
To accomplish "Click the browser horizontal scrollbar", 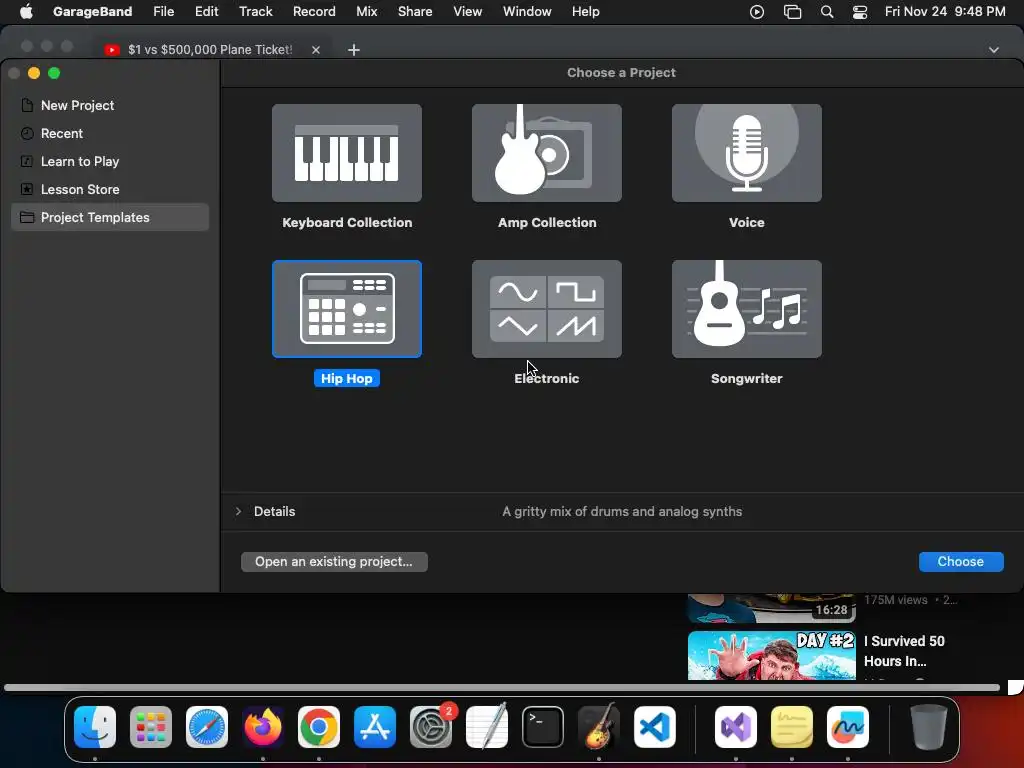I will point(502,687).
